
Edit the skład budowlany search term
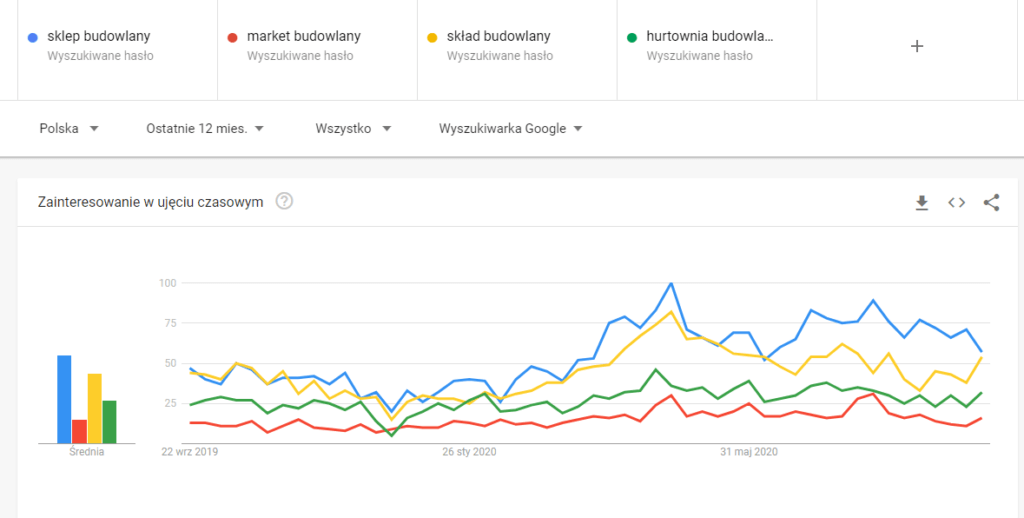coord(499,37)
